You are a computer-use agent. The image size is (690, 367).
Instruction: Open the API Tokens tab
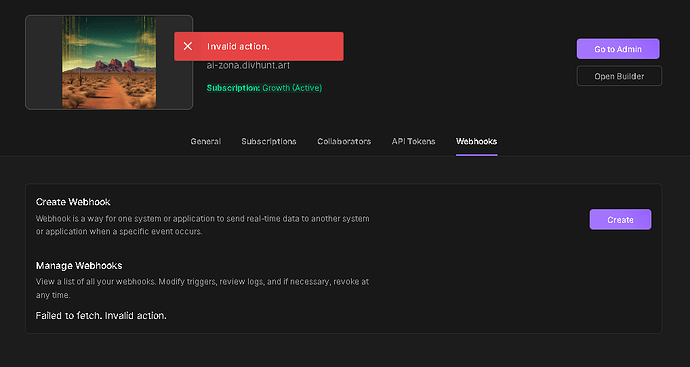413,141
